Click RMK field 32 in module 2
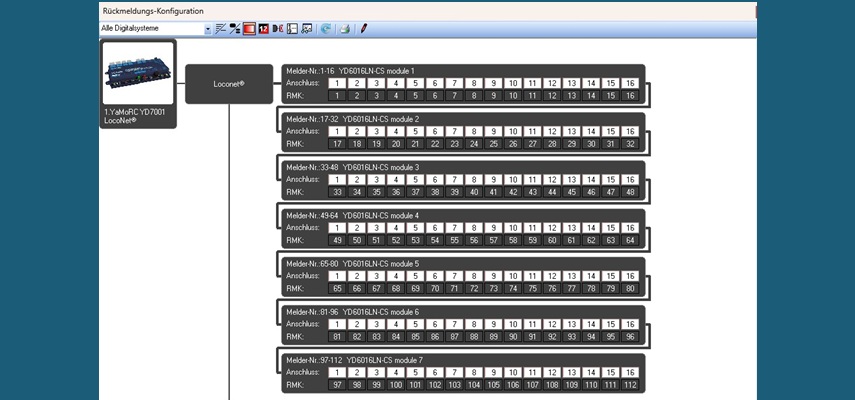 click(629, 144)
